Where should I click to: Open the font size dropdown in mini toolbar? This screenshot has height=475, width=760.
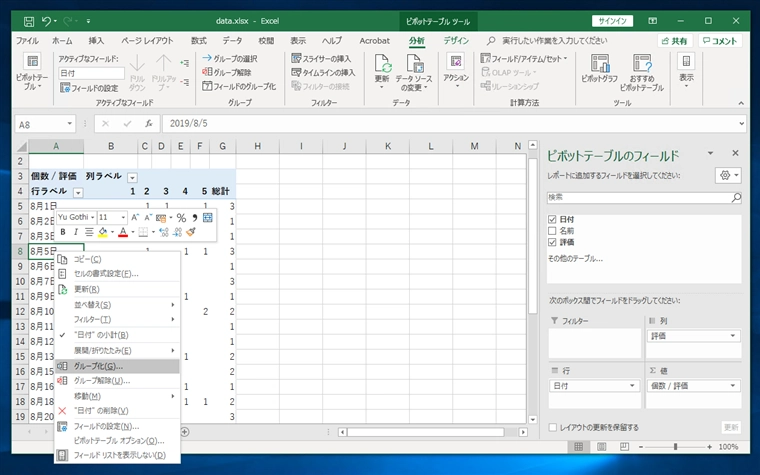[x=121, y=217]
